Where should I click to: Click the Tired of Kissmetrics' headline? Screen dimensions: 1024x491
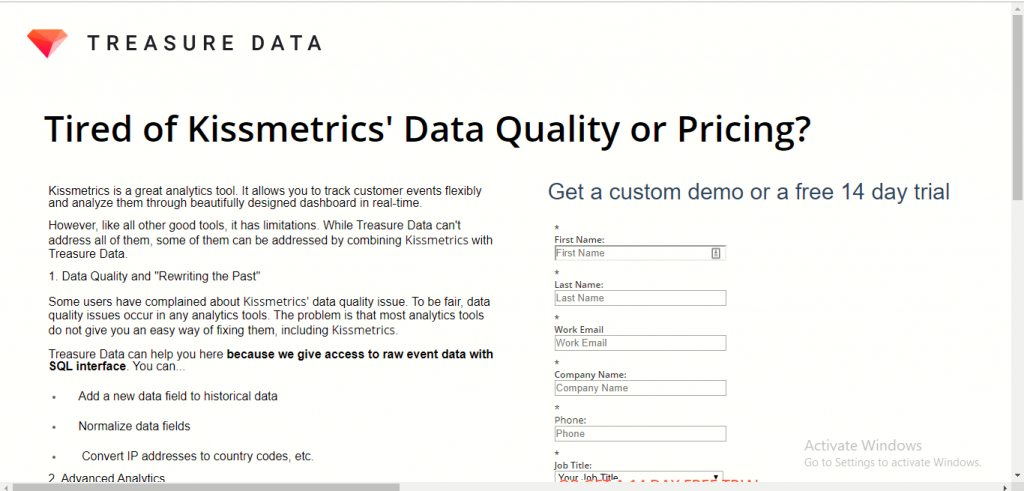tap(427, 130)
